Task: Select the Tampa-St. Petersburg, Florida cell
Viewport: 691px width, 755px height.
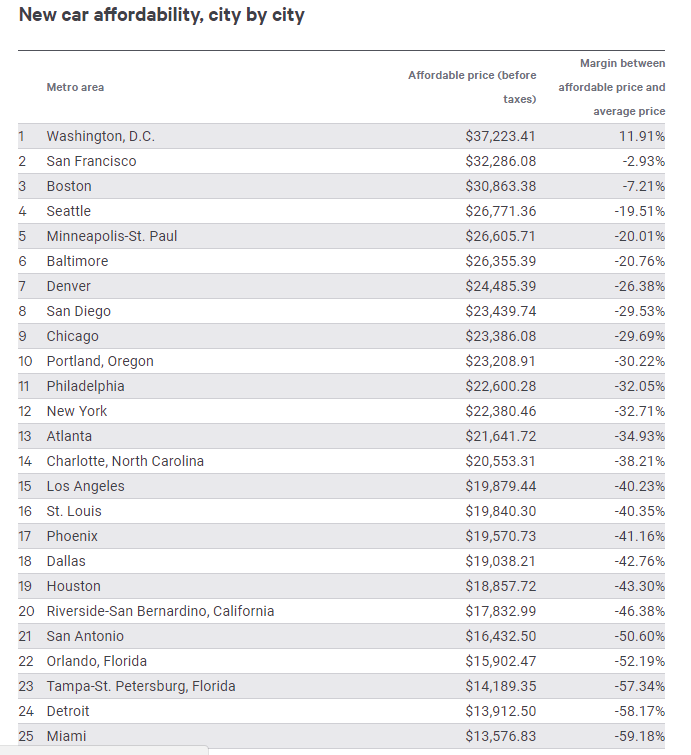Action: click(x=139, y=686)
